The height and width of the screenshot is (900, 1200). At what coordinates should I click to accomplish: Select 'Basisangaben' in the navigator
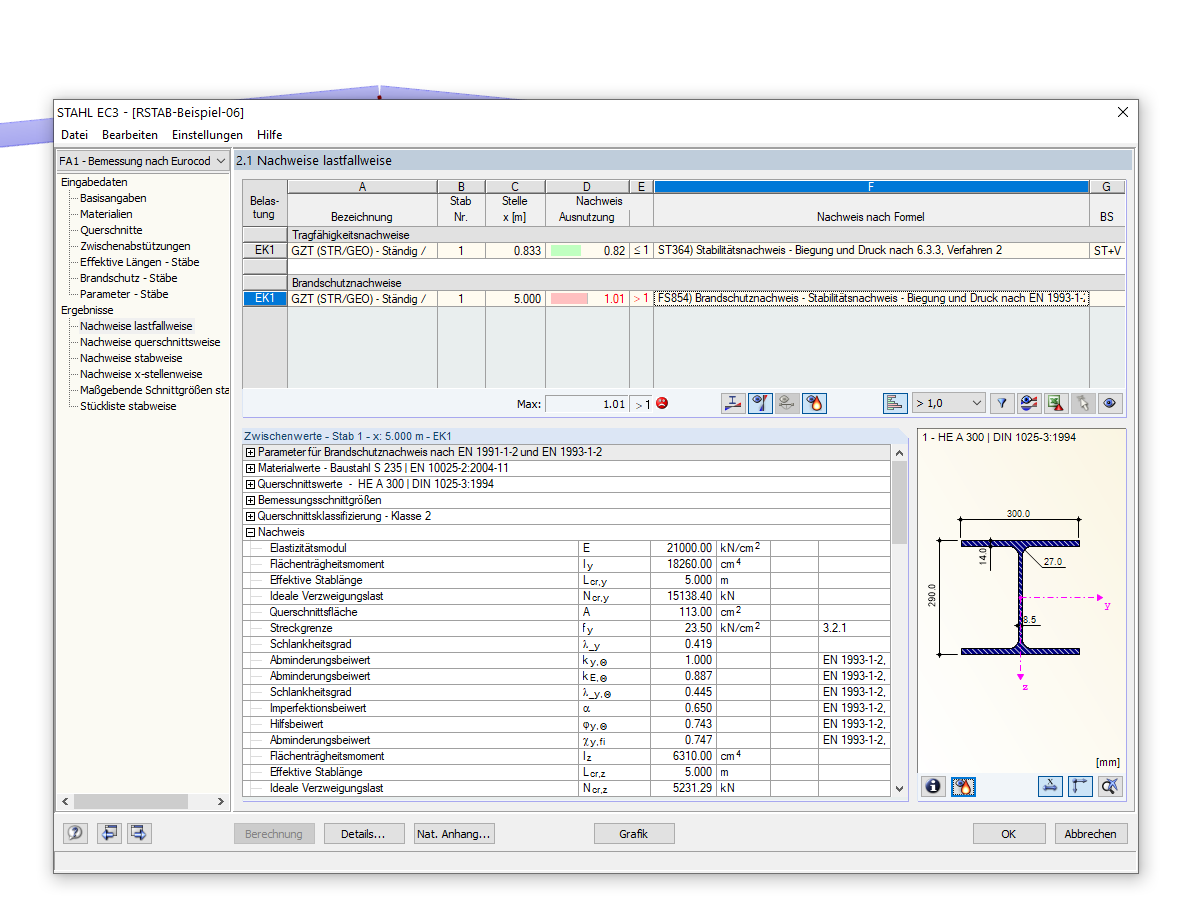pyautogui.click(x=112, y=198)
